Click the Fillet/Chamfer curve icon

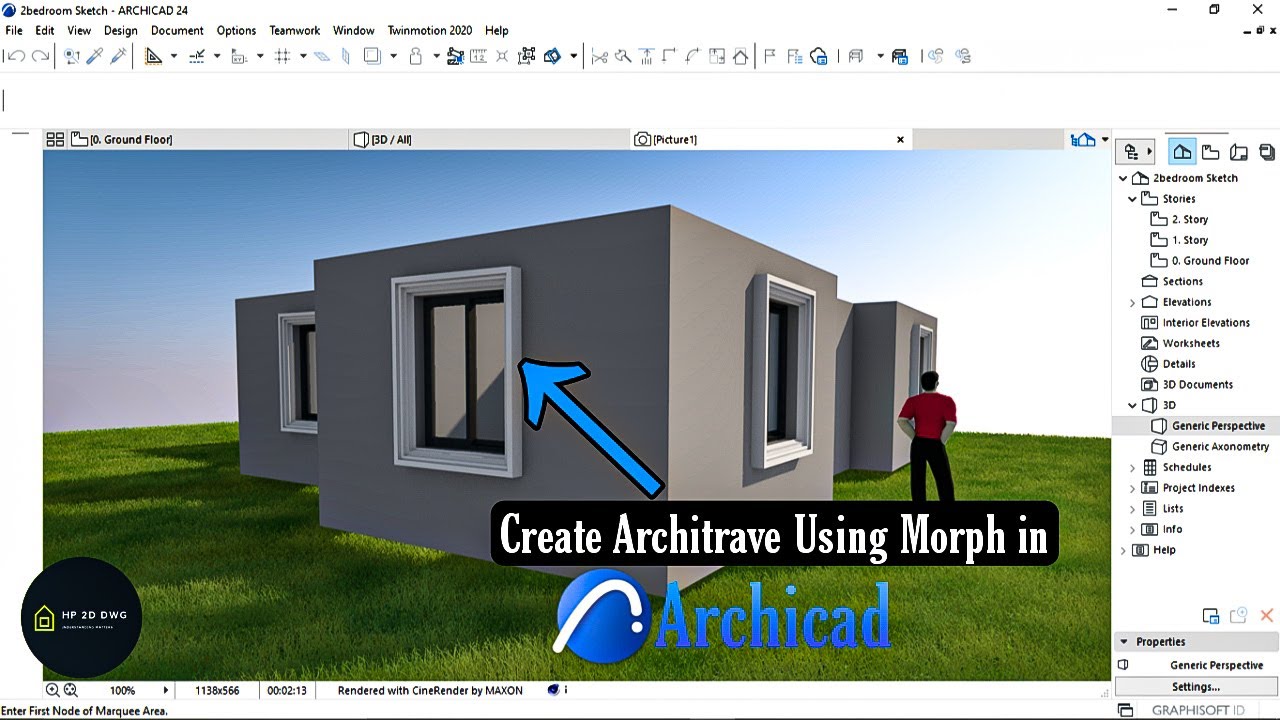click(693, 56)
